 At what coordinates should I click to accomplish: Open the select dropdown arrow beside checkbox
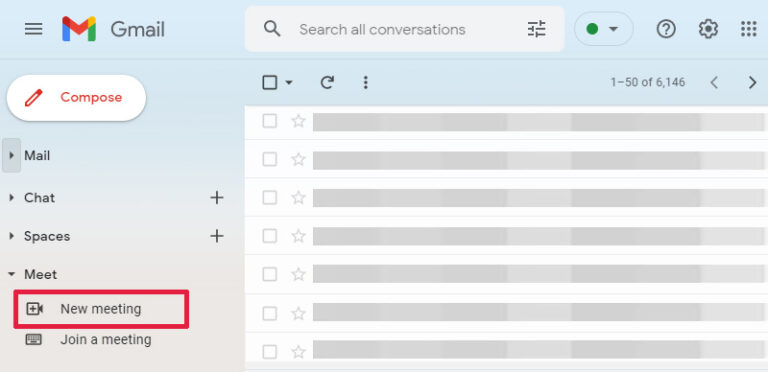(289, 82)
